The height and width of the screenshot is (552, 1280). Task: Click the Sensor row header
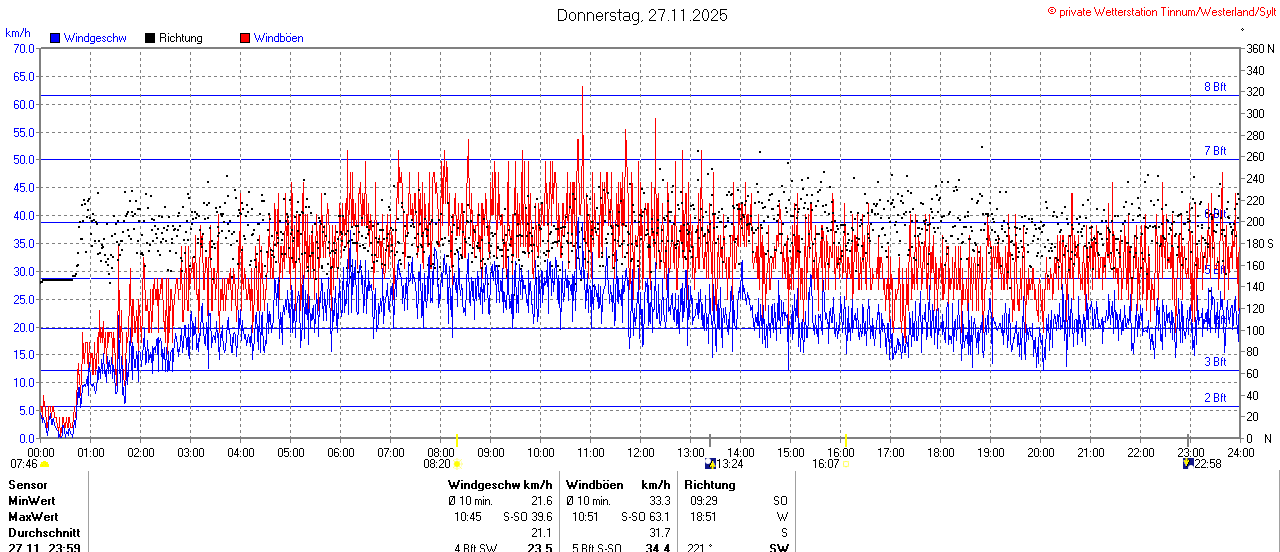point(27,485)
